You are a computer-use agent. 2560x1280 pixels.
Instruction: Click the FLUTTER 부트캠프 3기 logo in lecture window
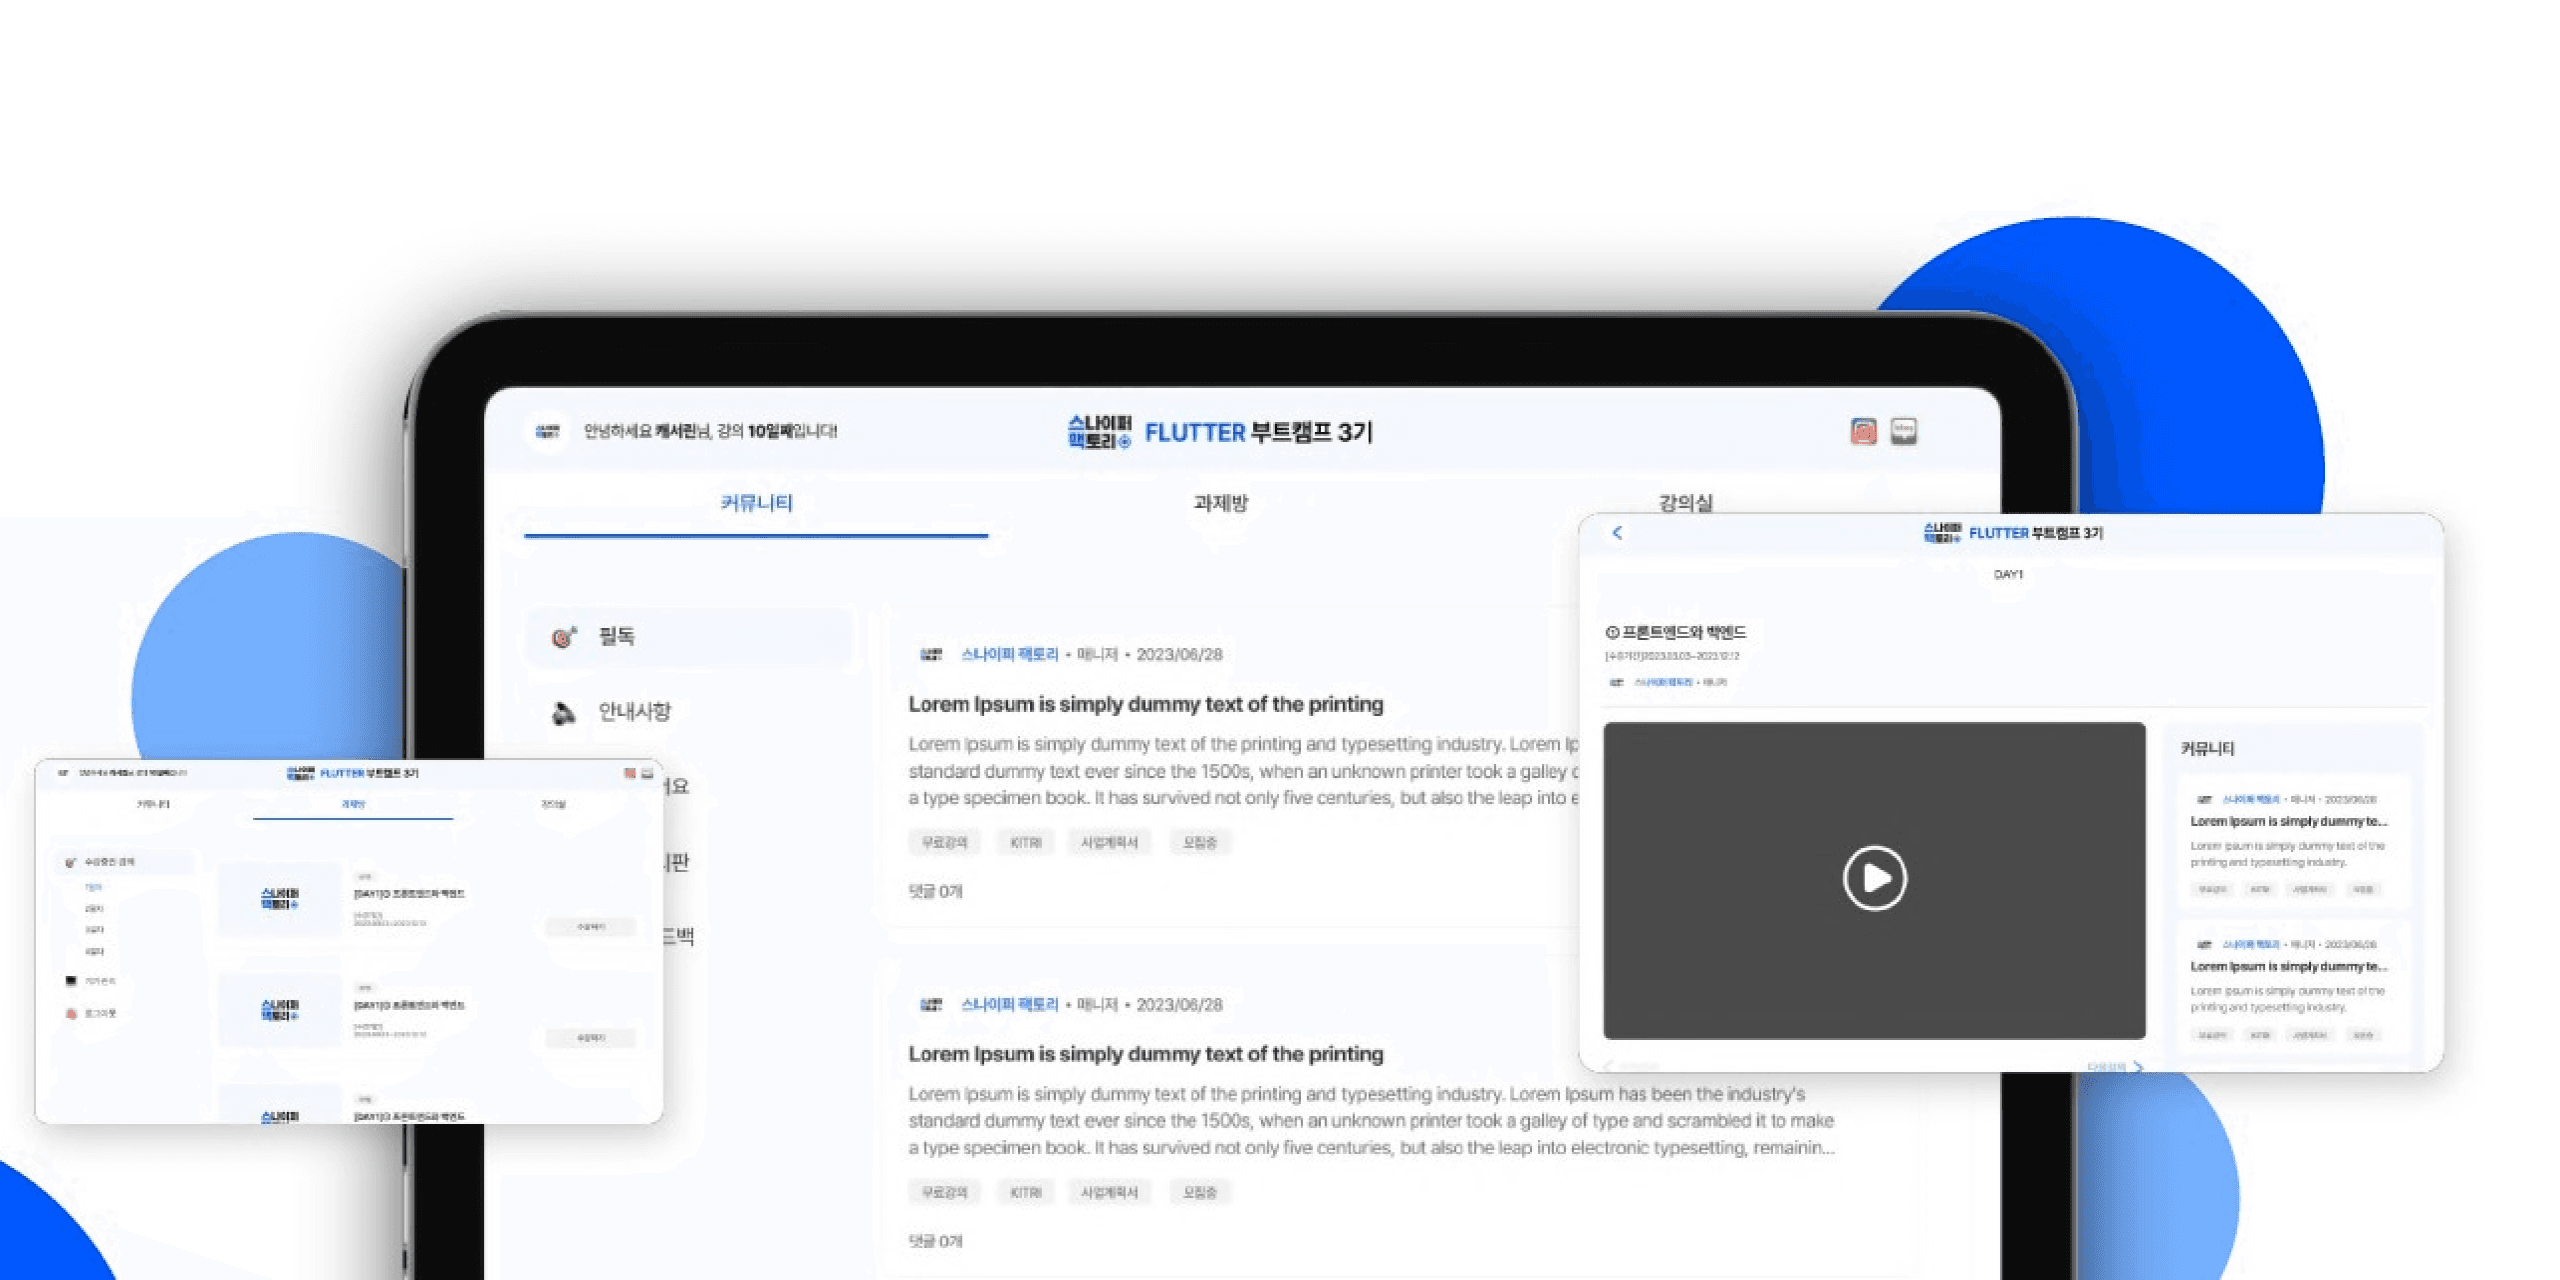pos(2013,533)
